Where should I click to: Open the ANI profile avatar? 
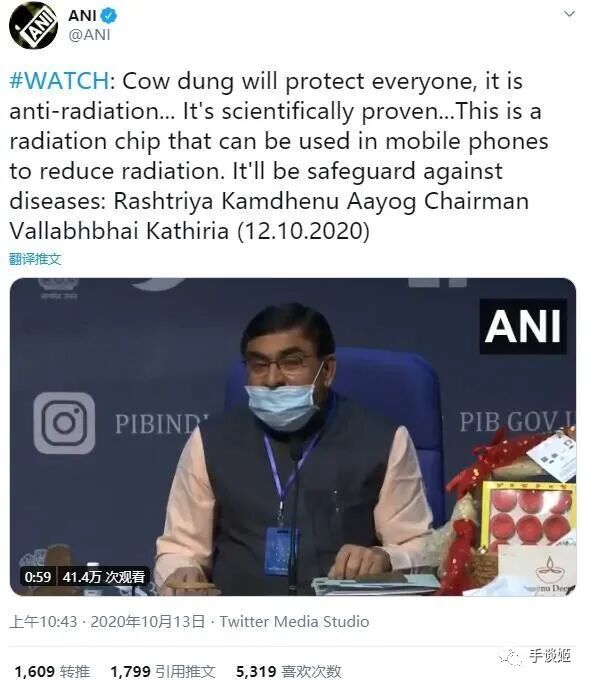(33, 25)
